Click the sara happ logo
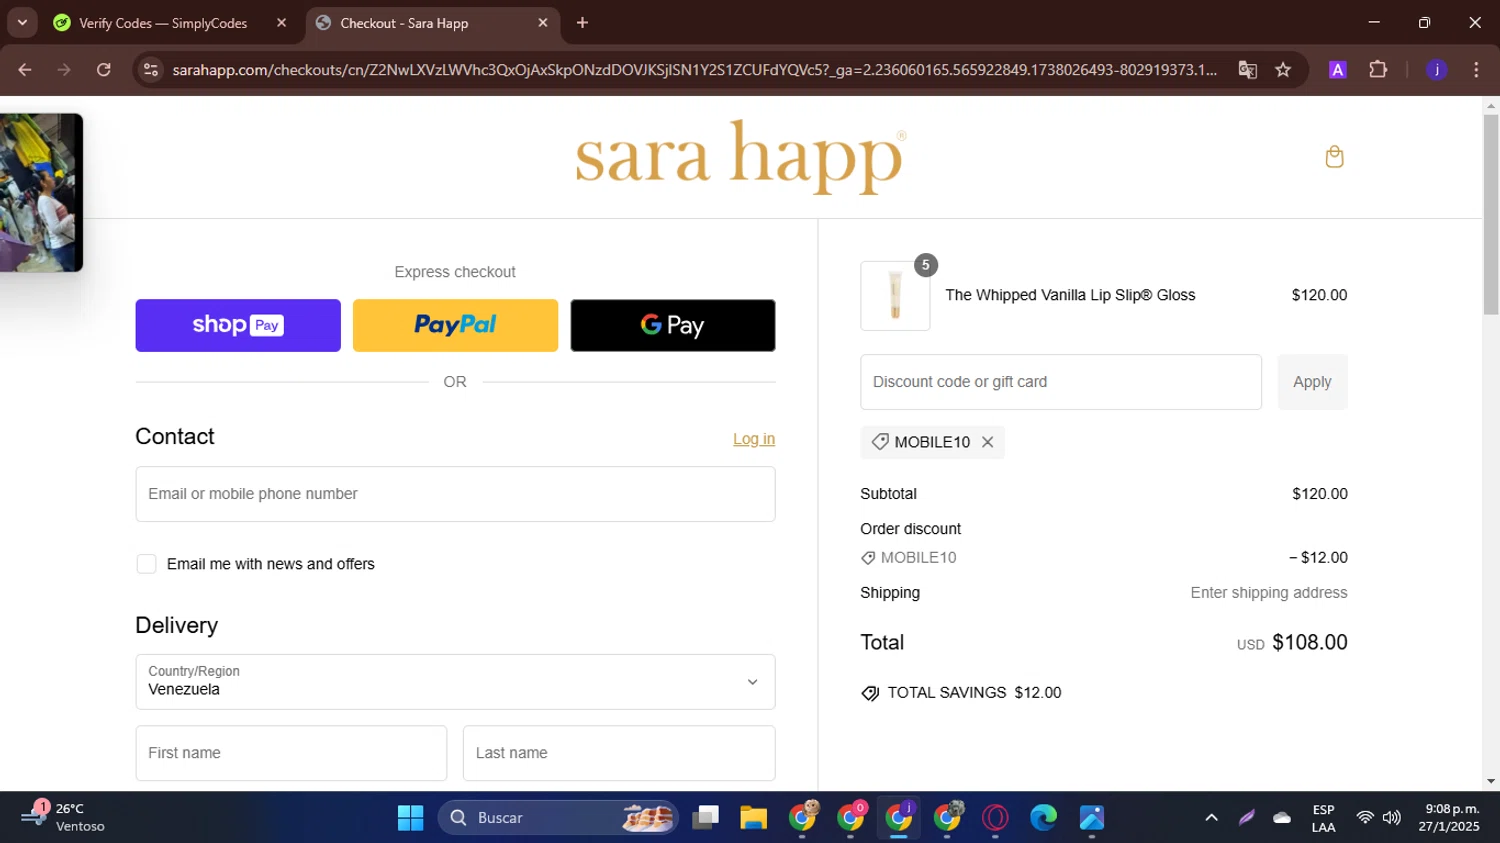The width and height of the screenshot is (1500, 843). pyautogui.click(x=741, y=157)
